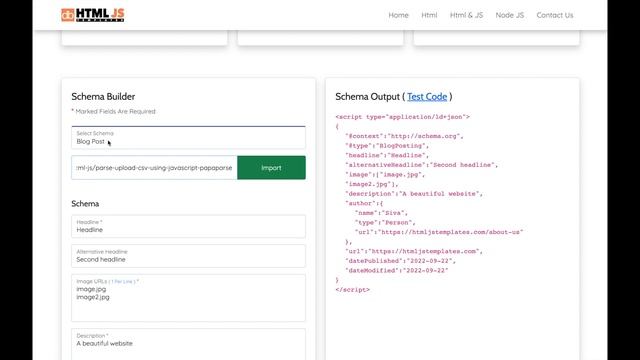Click the author about-us url code line

439,232
